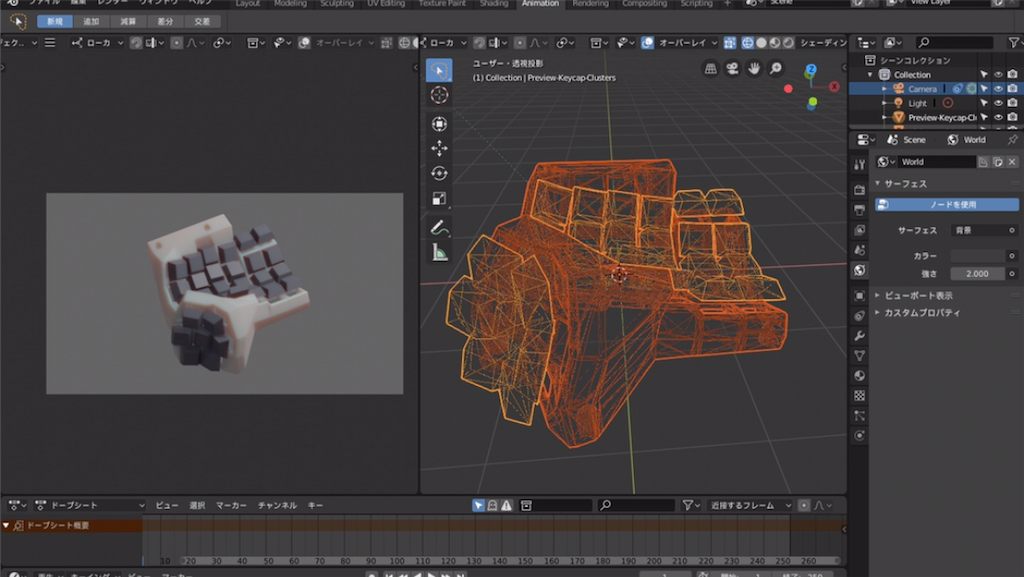This screenshot has width=1024, height=577.
Task: Toggle Preview-Keycap-Clusters visibility eye
Action: click(998, 117)
